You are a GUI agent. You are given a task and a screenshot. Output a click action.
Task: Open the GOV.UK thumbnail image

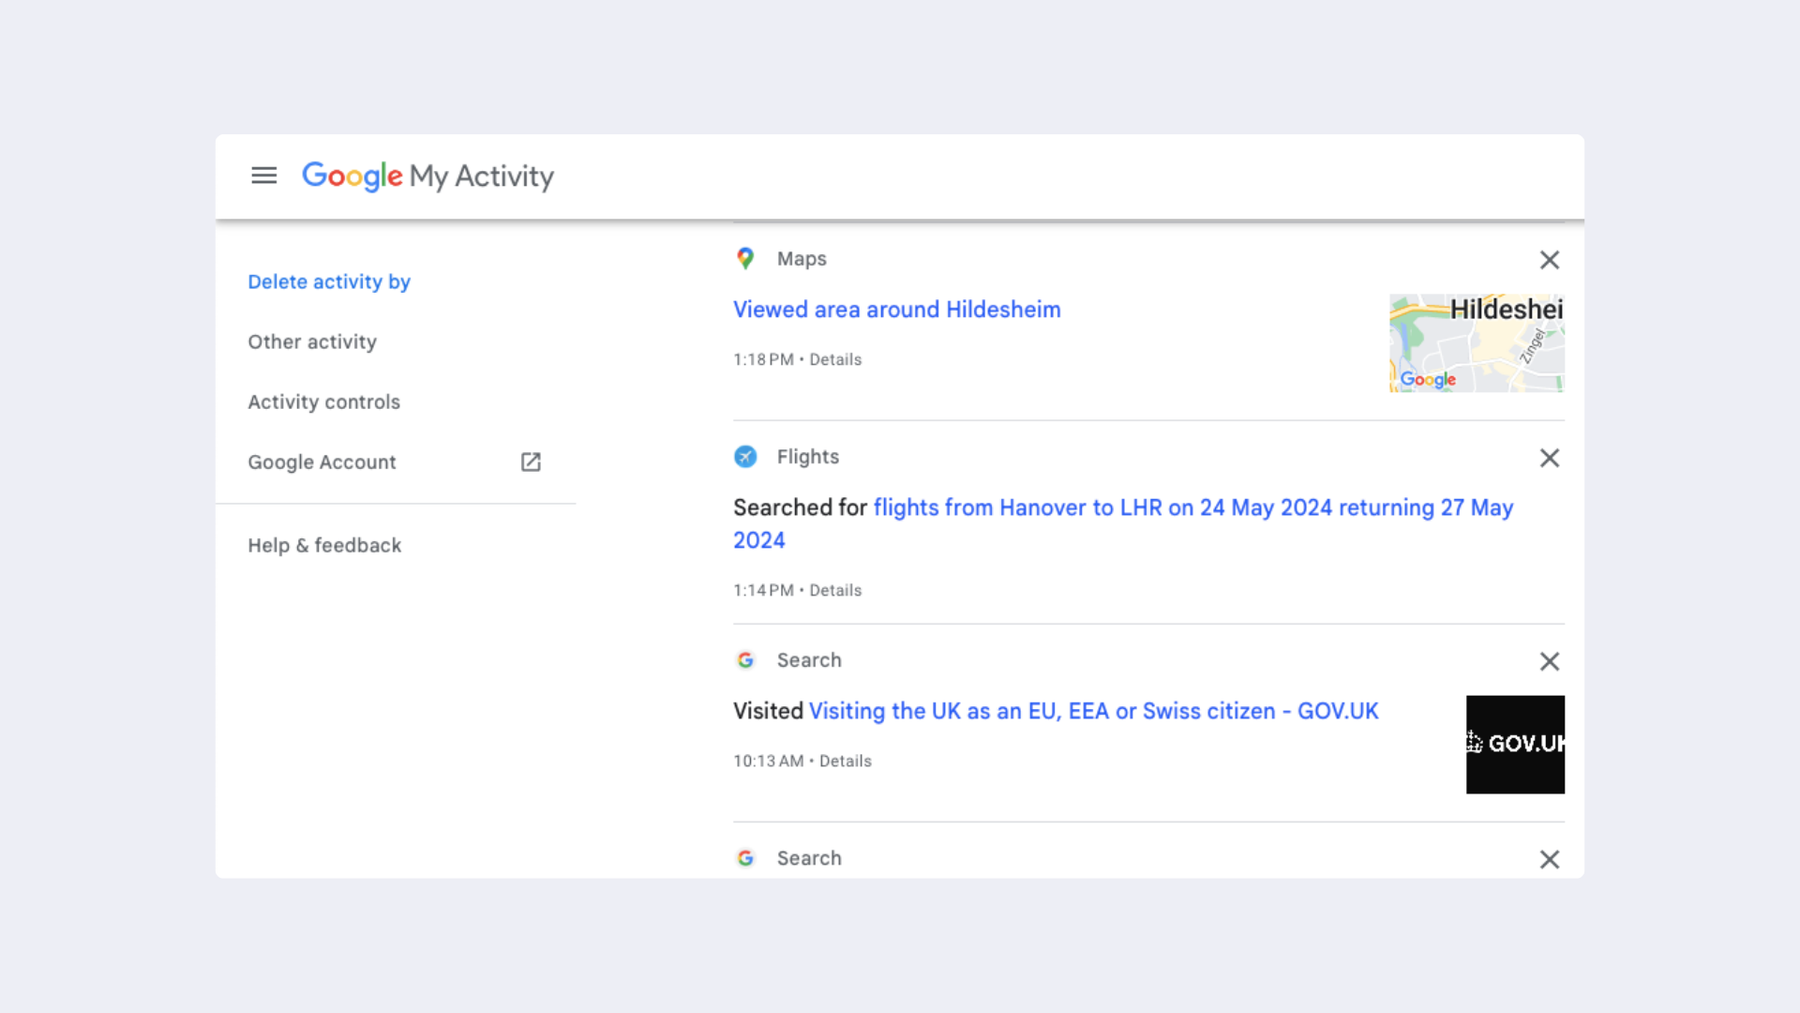click(1515, 745)
